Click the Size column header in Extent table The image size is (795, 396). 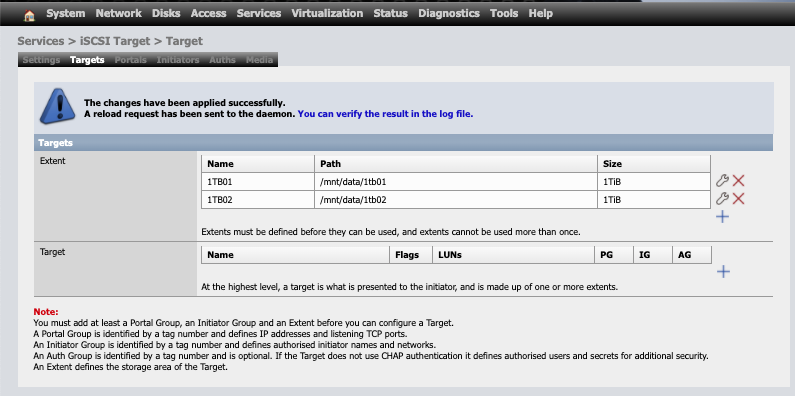[654, 164]
